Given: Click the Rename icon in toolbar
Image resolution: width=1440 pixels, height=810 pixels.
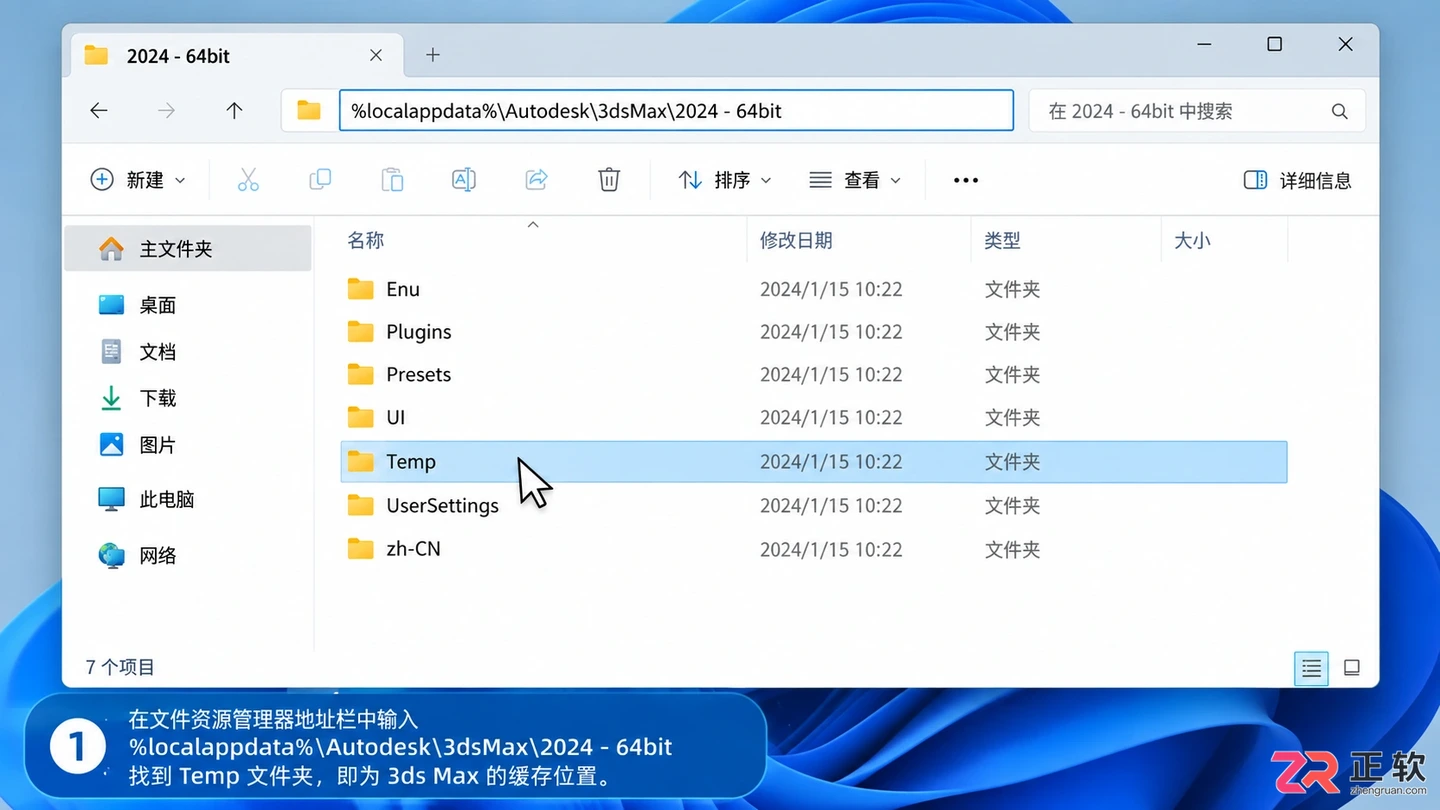Looking at the screenshot, I should (464, 180).
